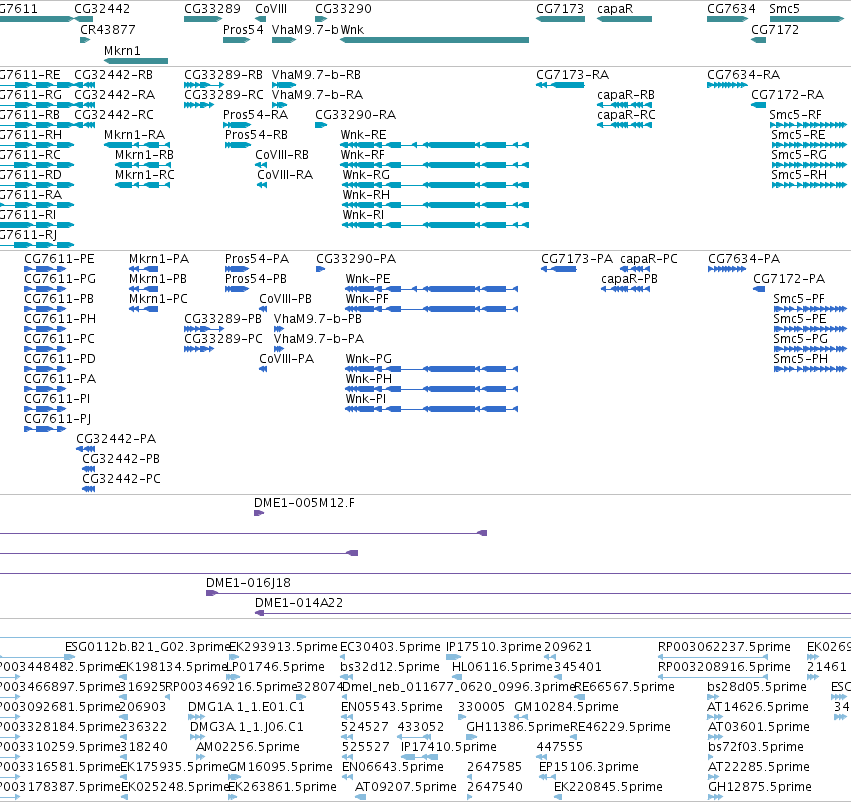The height and width of the screenshot is (802, 851).
Task: Click transcript Wnk-RH
Action: coord(366,195)
